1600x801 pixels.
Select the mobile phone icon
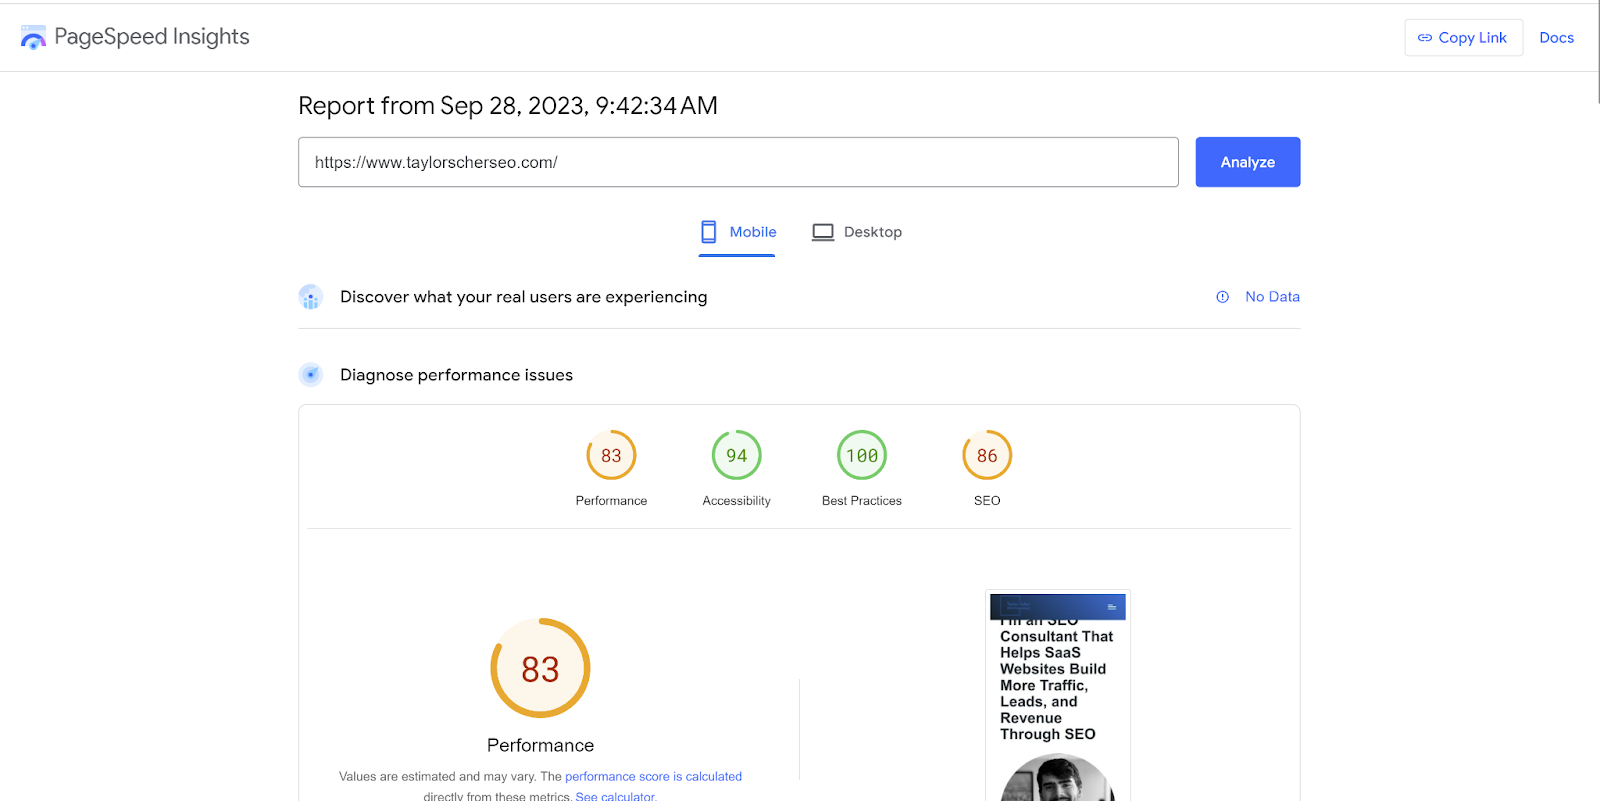click(709, 232)
